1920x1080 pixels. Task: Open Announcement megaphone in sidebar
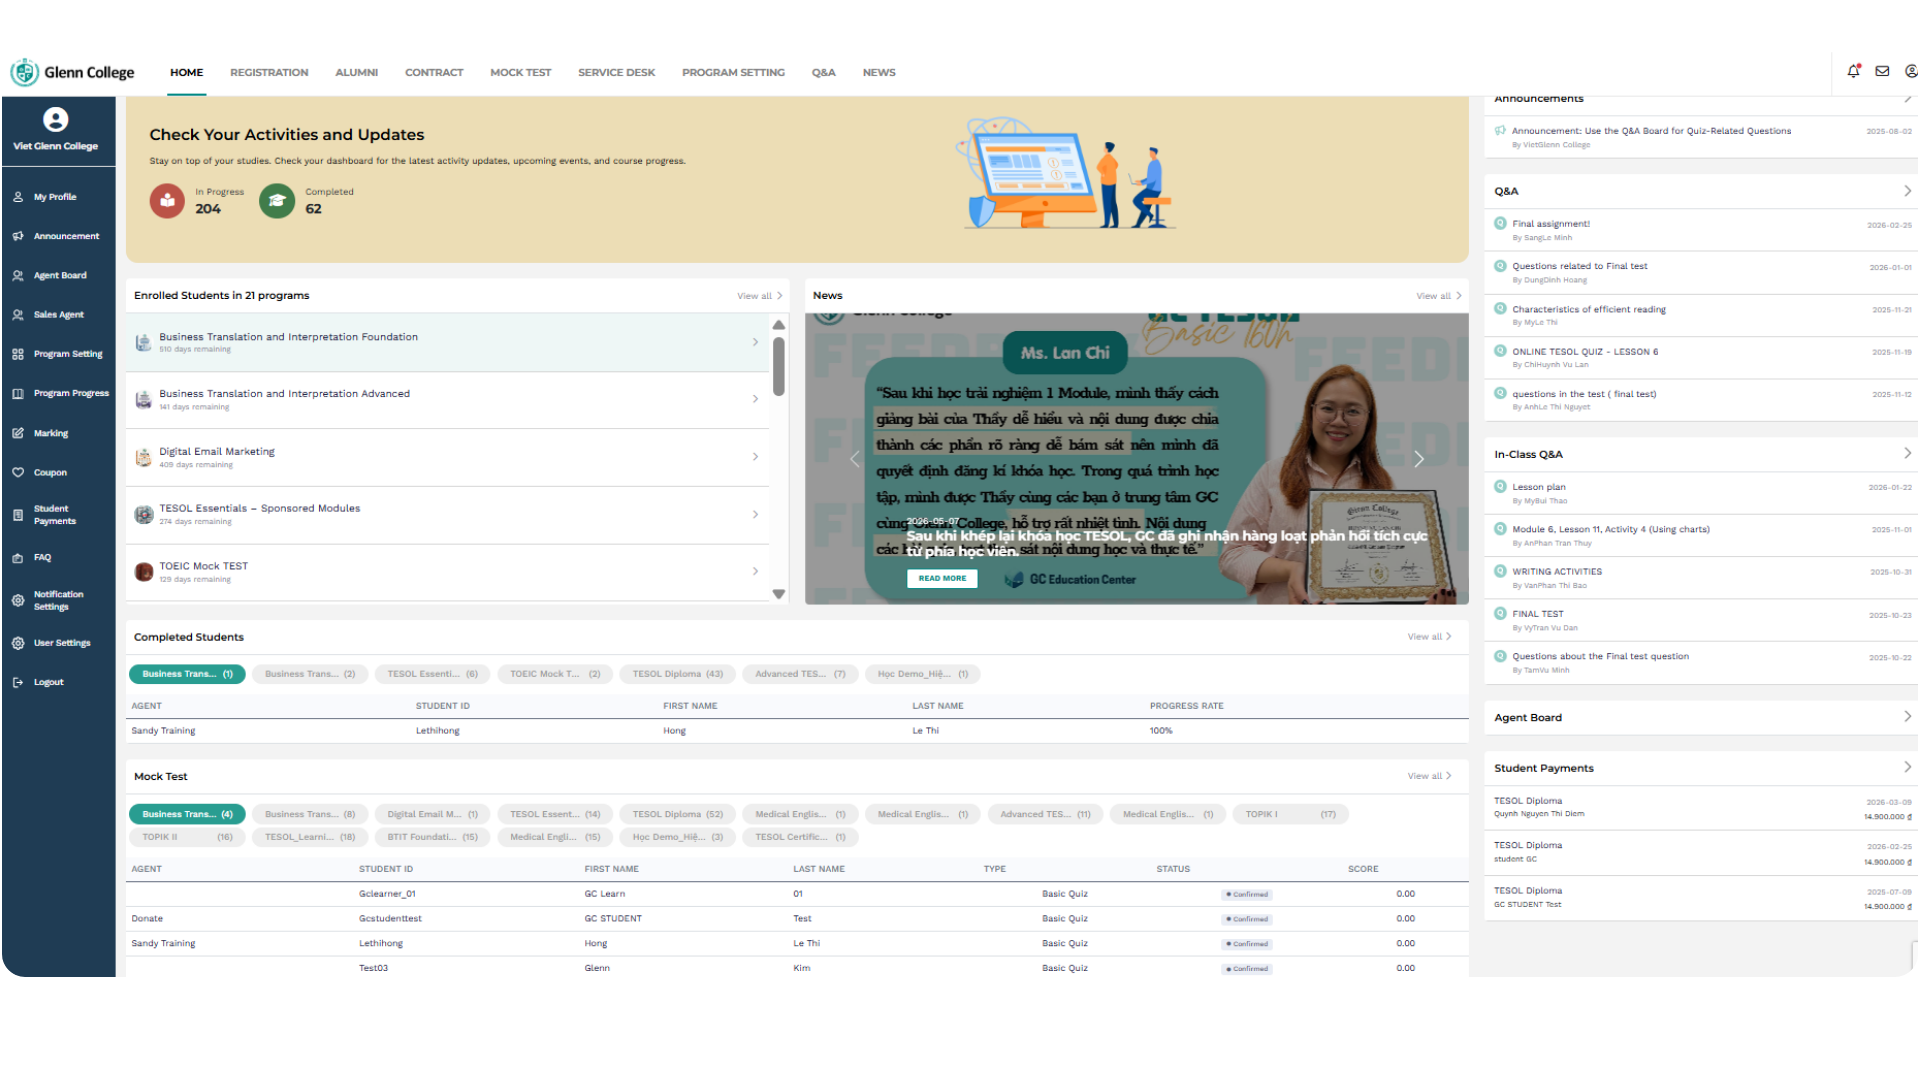(x=66, y=236)
